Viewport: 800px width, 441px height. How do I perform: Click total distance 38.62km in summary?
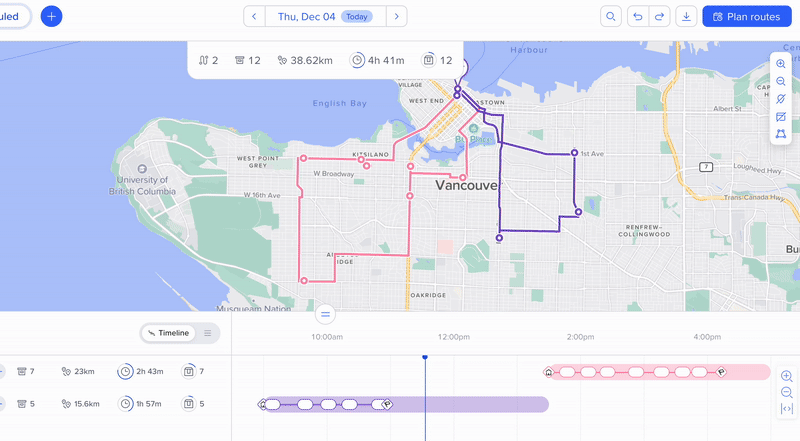305,60
